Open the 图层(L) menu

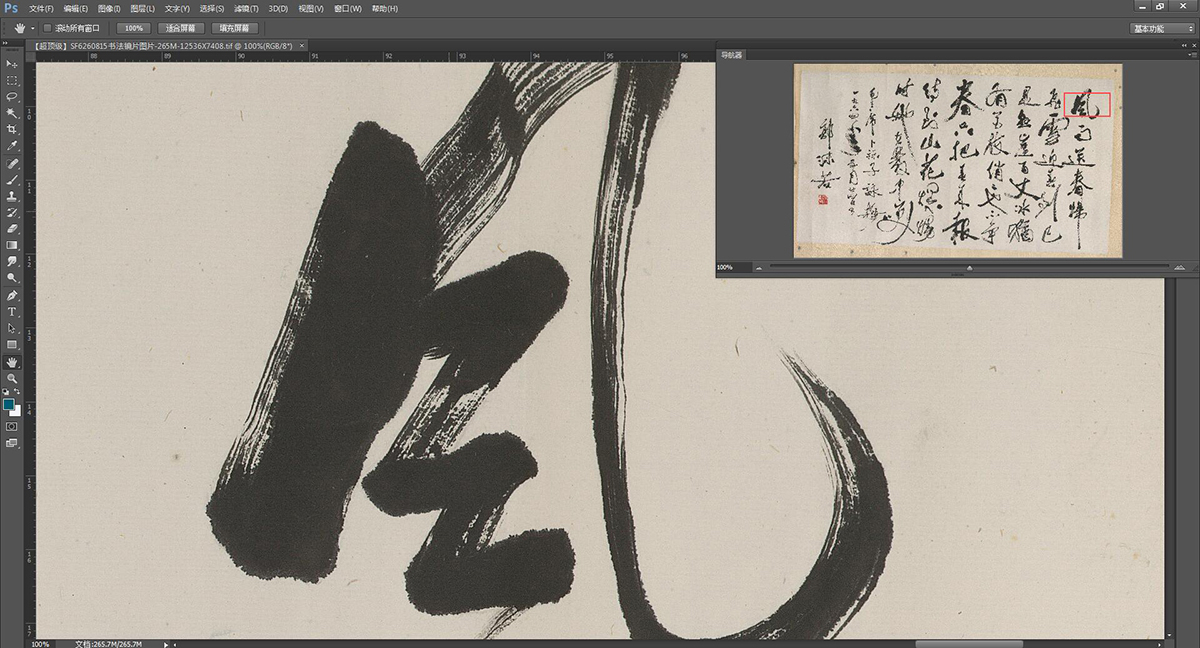142,8
